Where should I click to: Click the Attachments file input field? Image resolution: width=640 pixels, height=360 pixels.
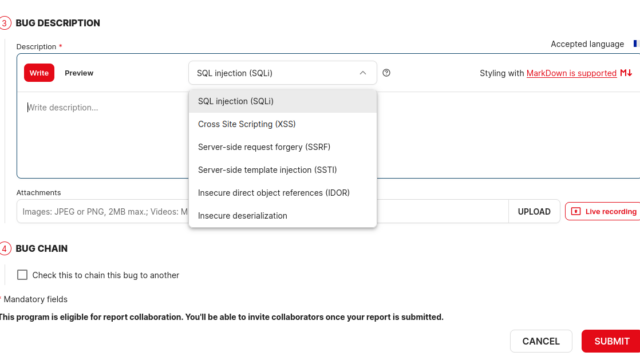pos(262,211)
